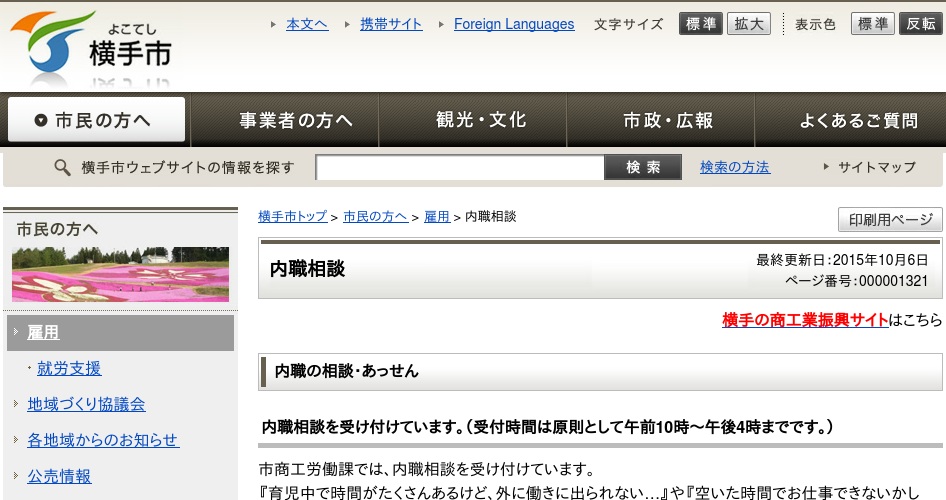946x500 pixels.
Task: Open the サイトマップ link
Action: 876,167
